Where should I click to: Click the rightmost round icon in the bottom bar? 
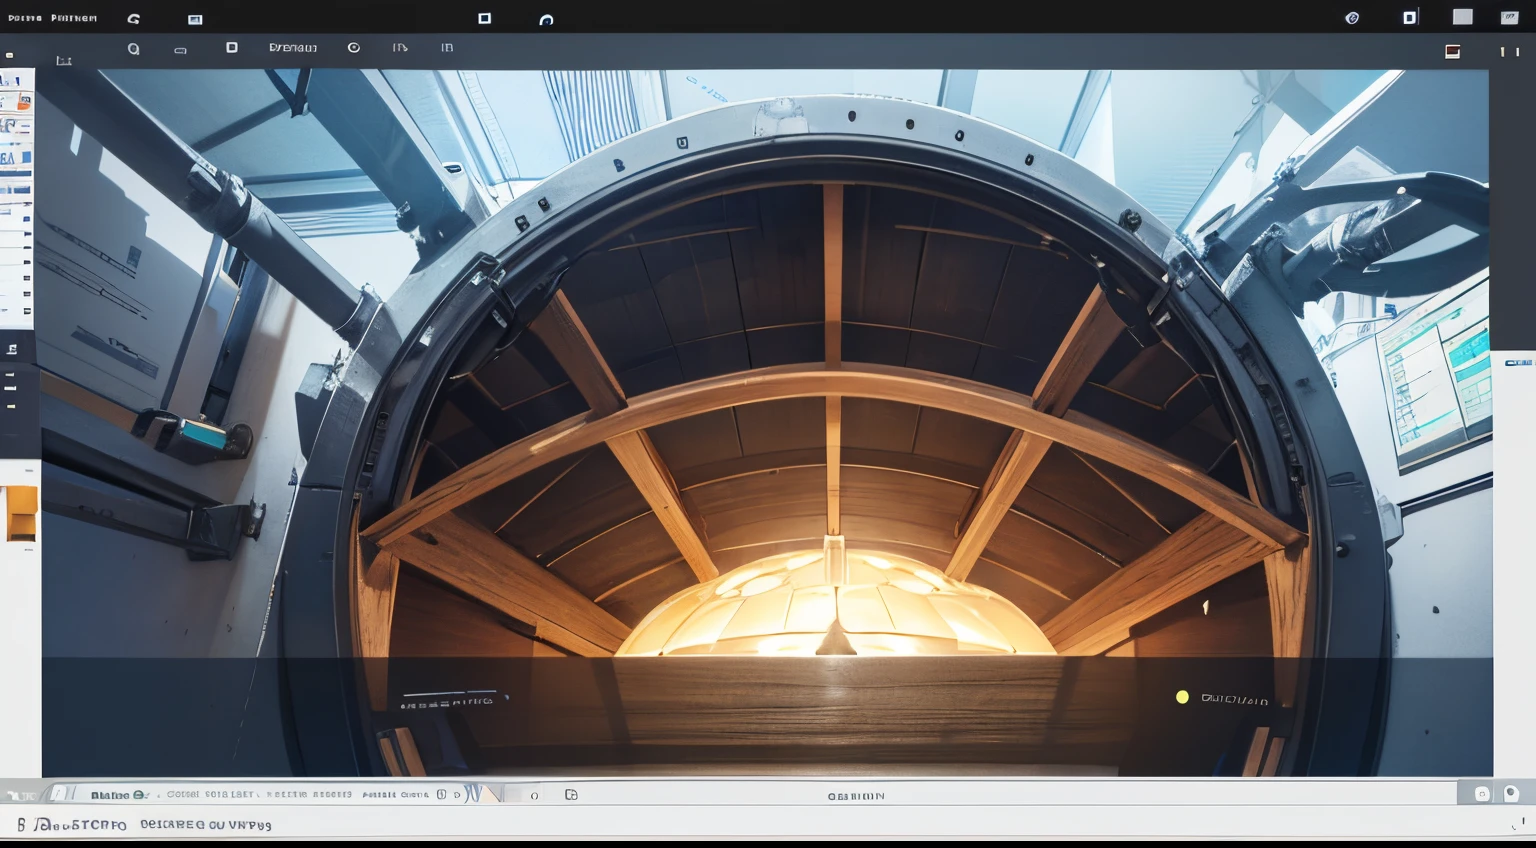pyautogui.click(x=1511, y=793)
